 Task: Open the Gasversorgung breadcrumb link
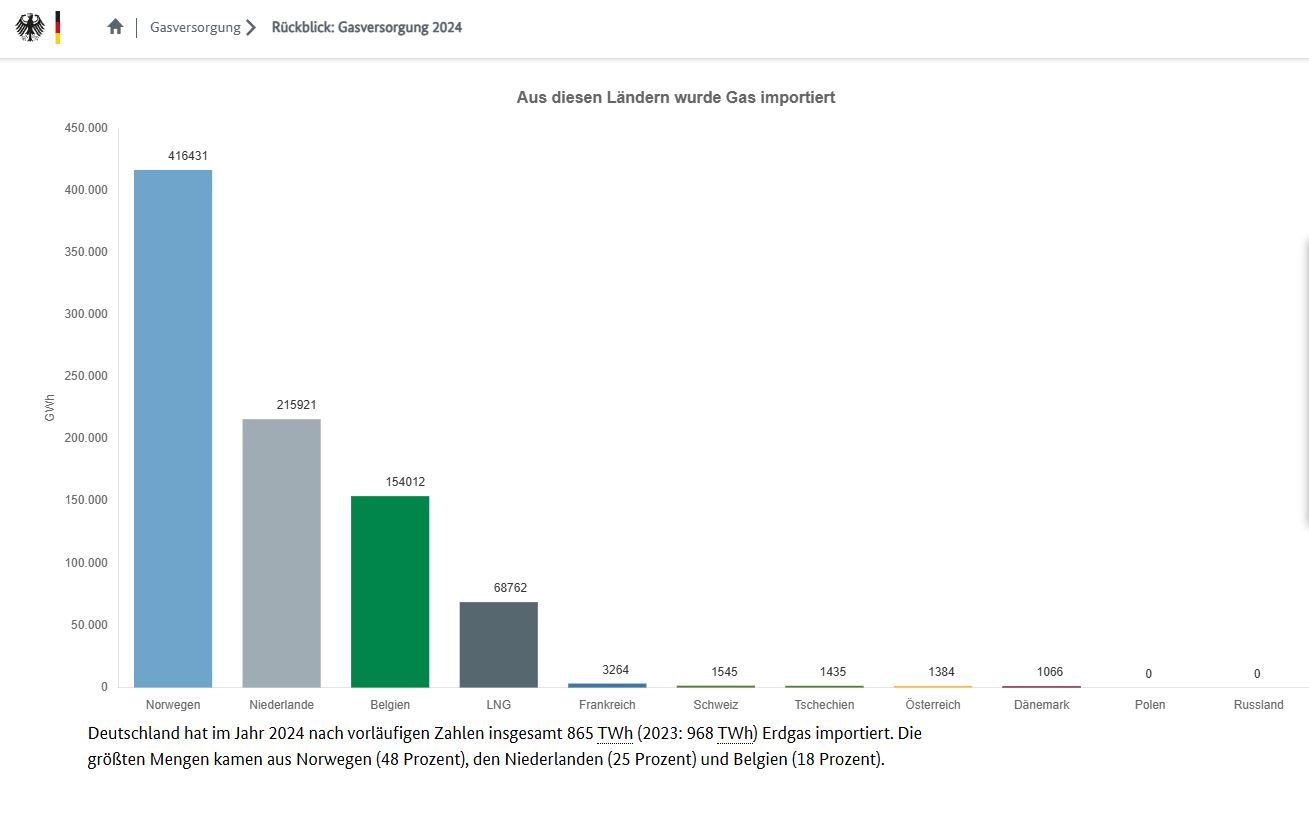coord(195,27)
